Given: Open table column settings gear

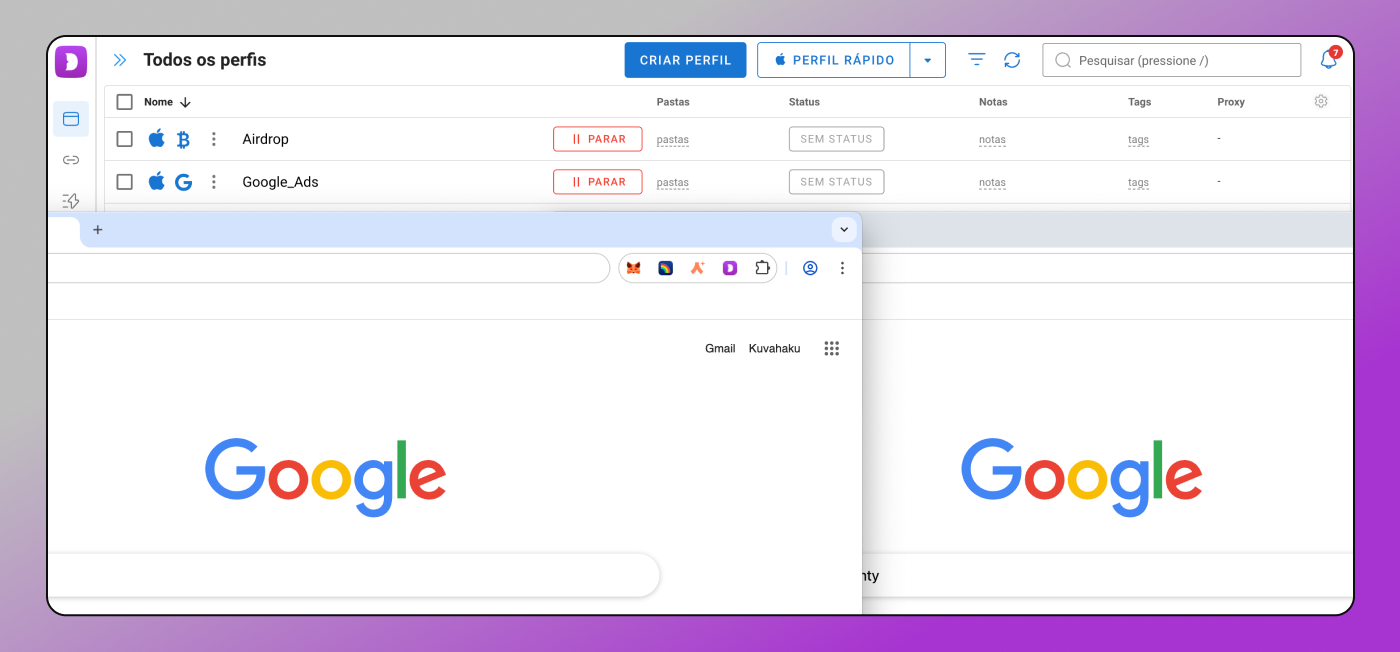Looking at the screenshot, I should [1321, 101].
